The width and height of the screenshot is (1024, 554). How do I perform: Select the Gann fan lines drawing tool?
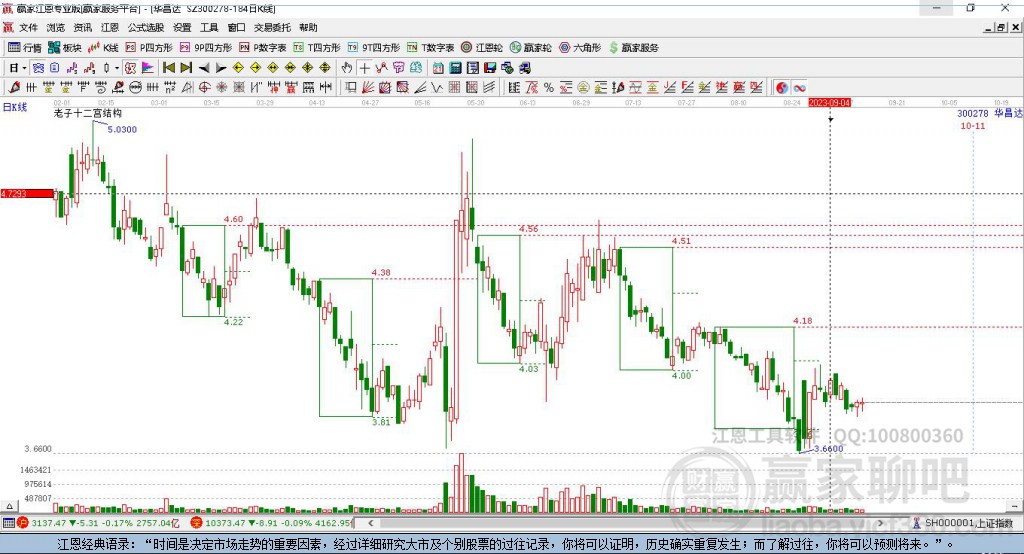[367, 88]
